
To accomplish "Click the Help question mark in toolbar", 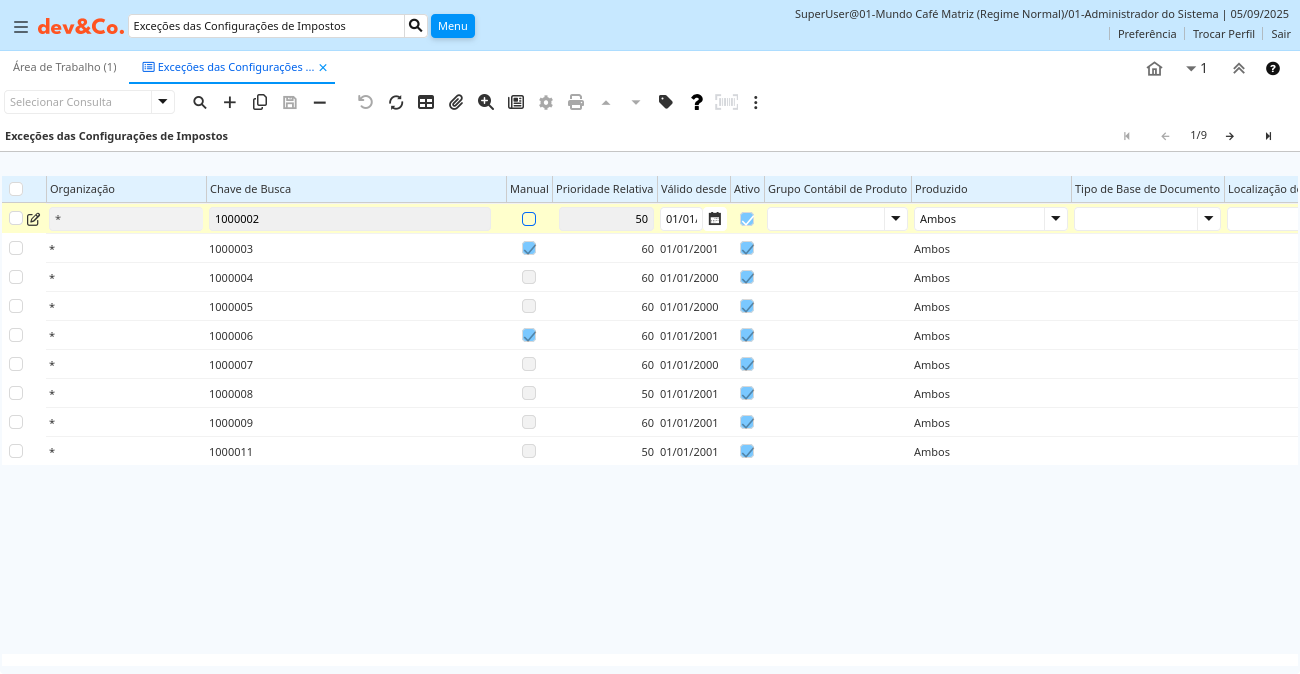I will click(697, 102).
